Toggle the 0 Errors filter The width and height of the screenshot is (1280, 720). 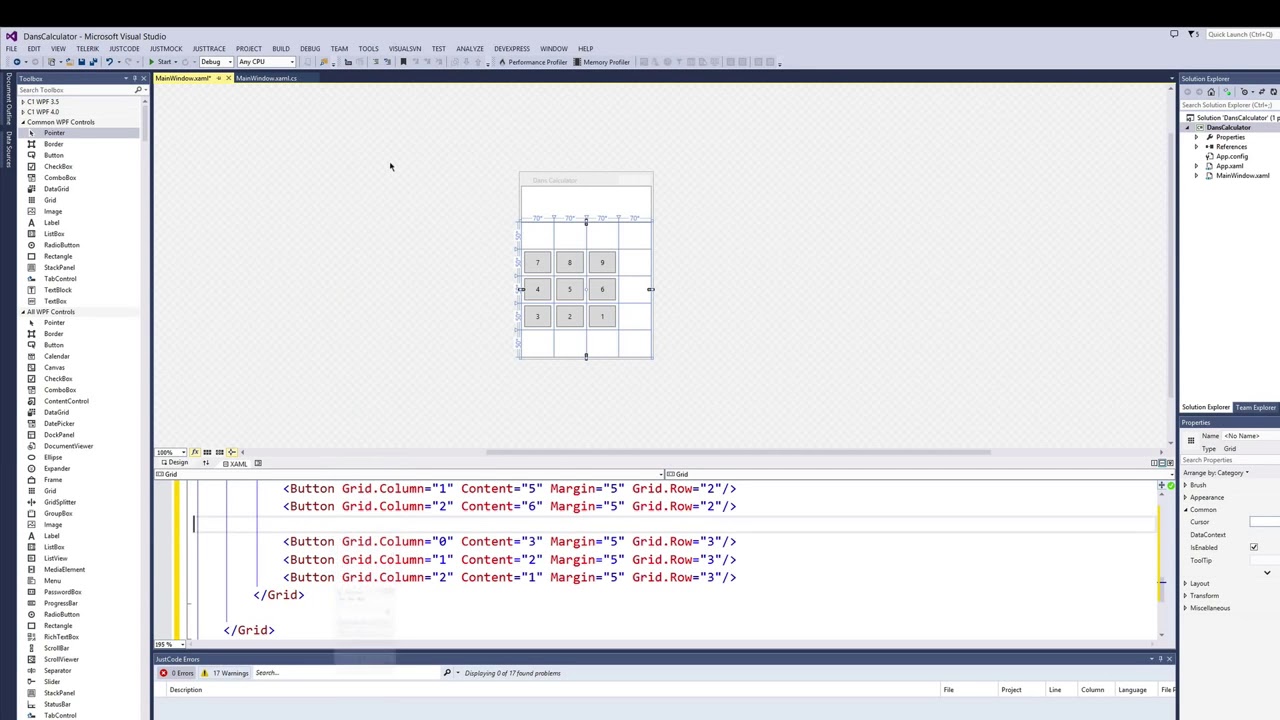(x=177, y=673)
